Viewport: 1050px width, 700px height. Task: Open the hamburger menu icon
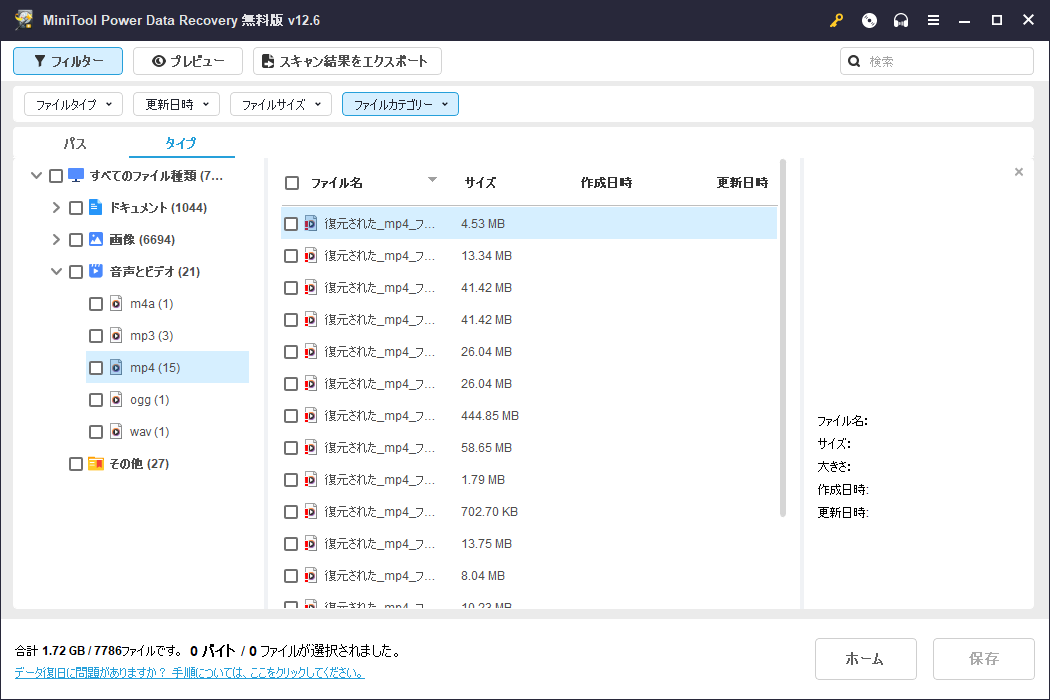click(x=933, y=20)
